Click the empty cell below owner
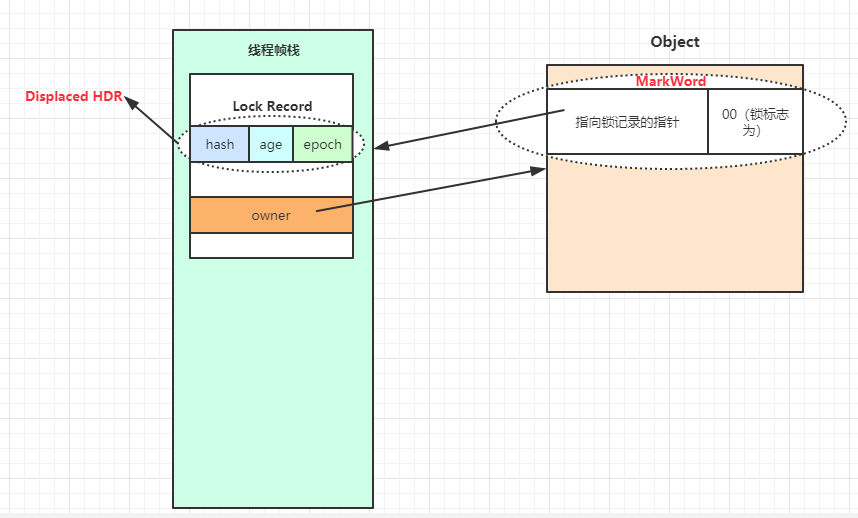This screenshot has width=858, height=518. (x=271, y=245)
